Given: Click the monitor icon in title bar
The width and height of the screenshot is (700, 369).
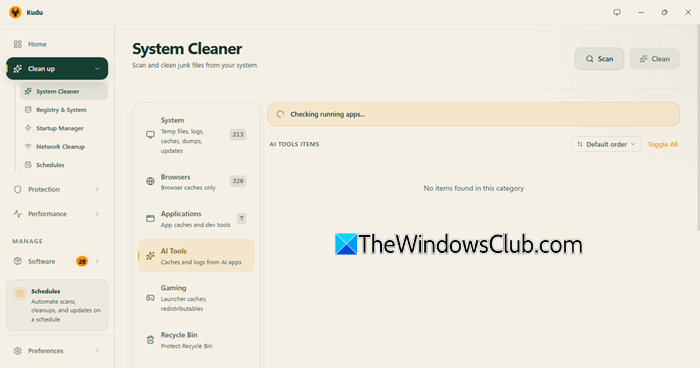Looking at the screenshot, I should tap(617, 12).
